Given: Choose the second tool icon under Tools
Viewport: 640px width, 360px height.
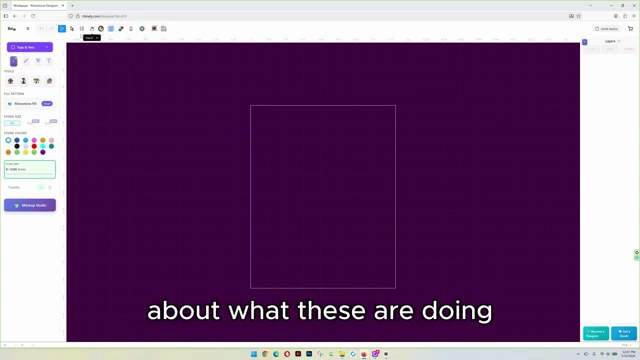Looking at the screenshot, I should (x=24, y=81).
